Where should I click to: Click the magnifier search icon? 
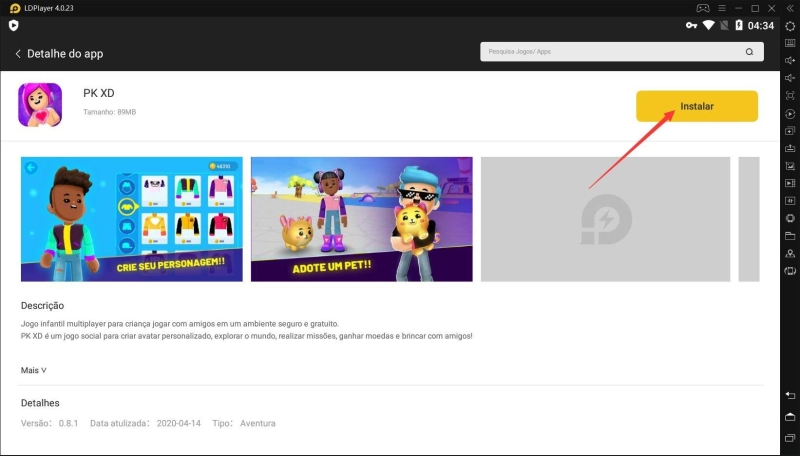(748, 52)
